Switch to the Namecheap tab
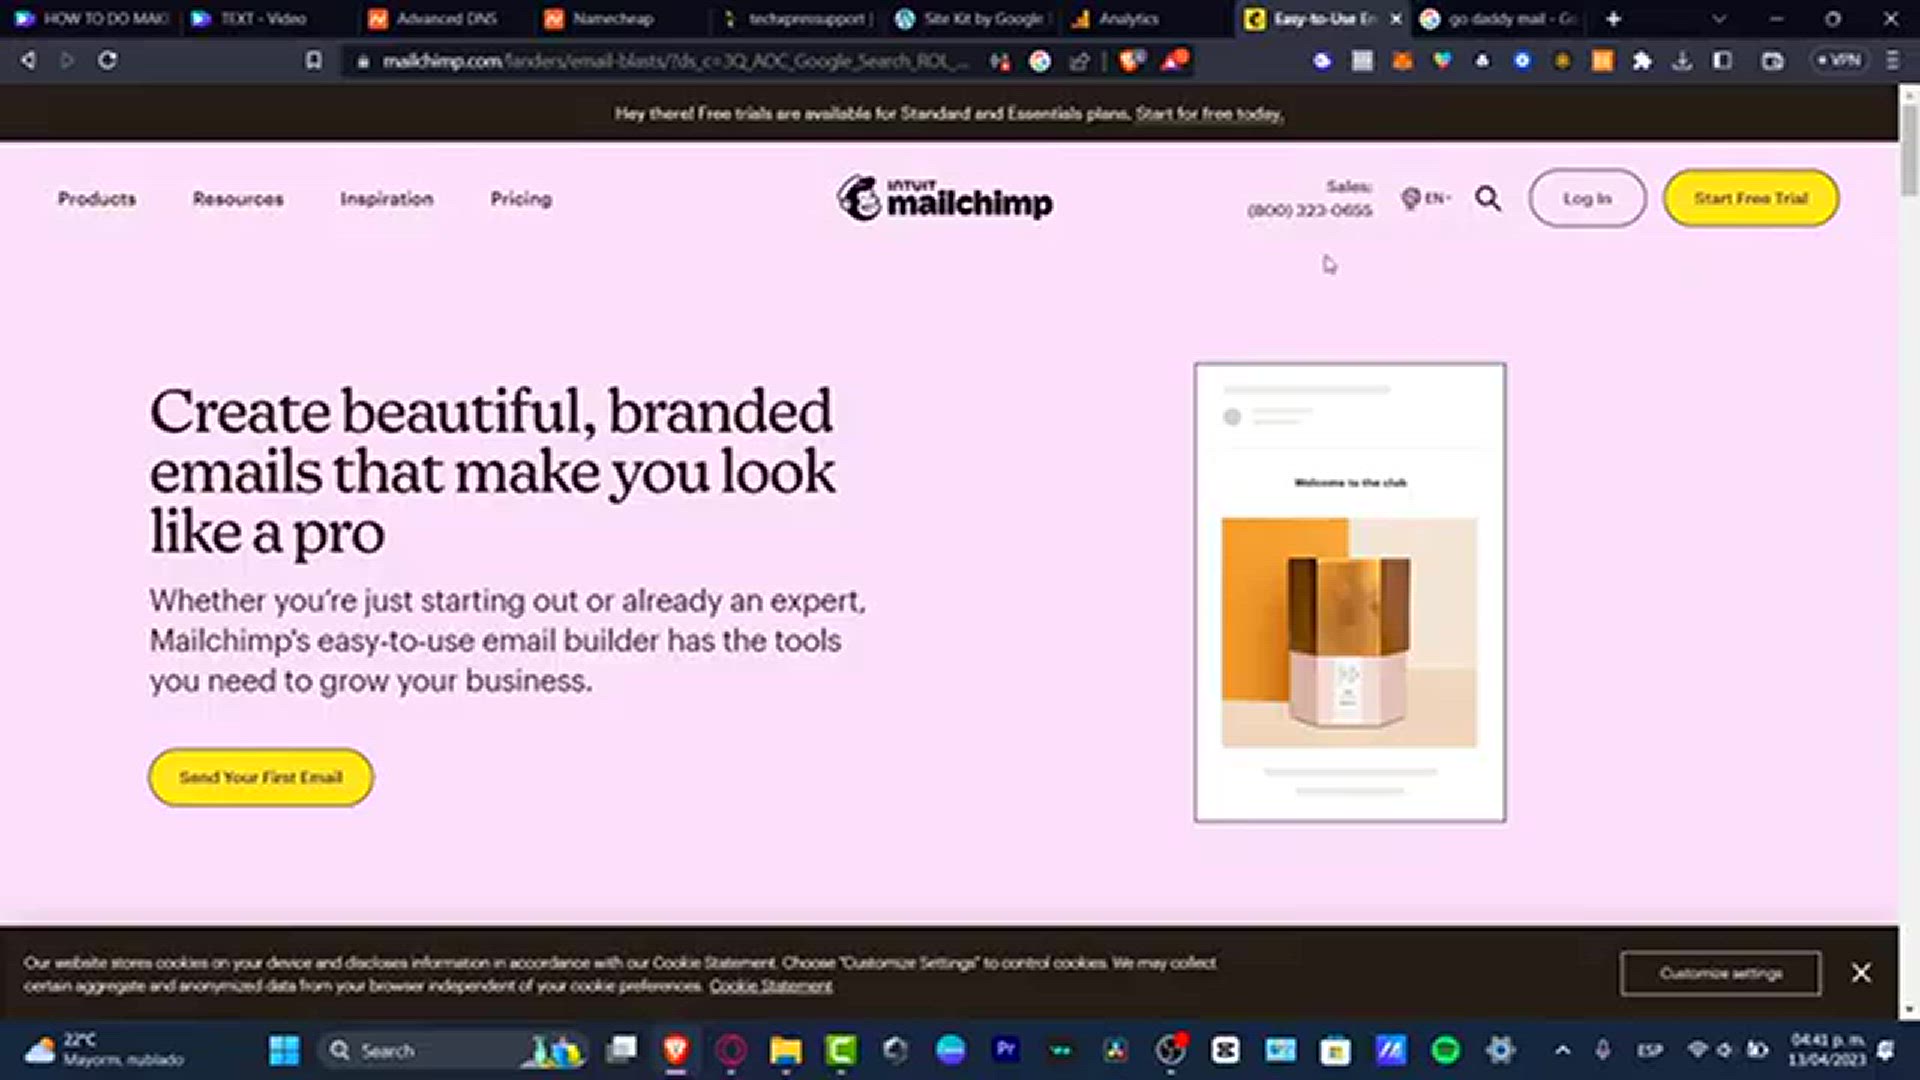 pyautogui.click(x=615, y=19)
